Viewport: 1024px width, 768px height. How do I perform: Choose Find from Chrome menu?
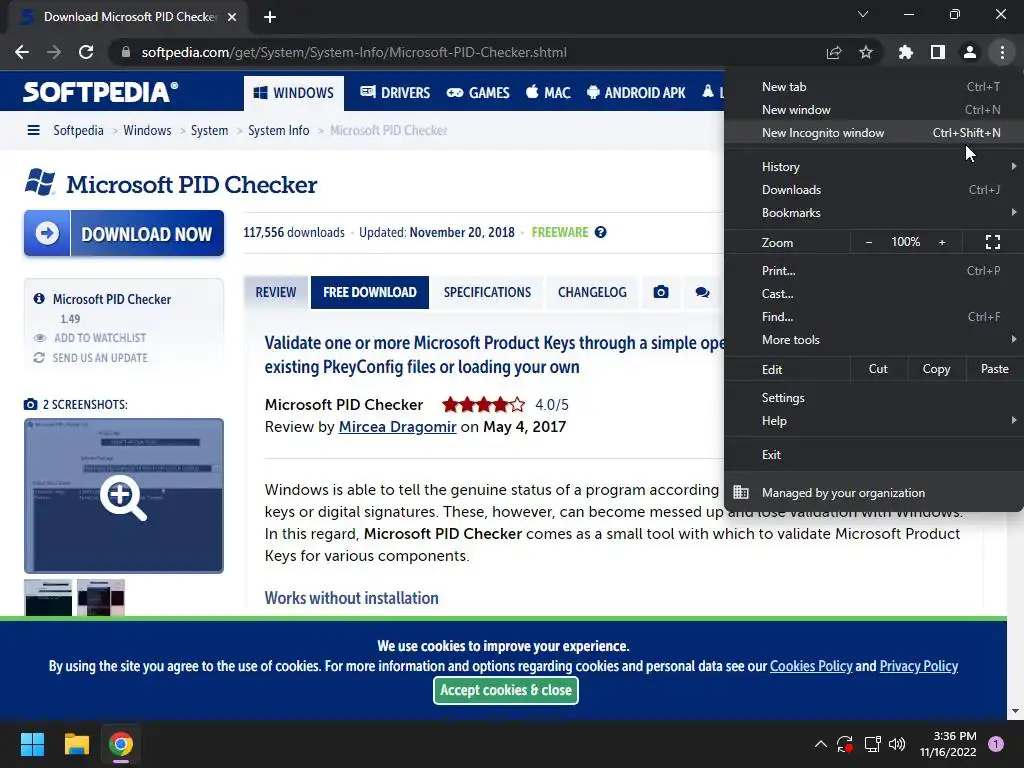tap(874, 317)
